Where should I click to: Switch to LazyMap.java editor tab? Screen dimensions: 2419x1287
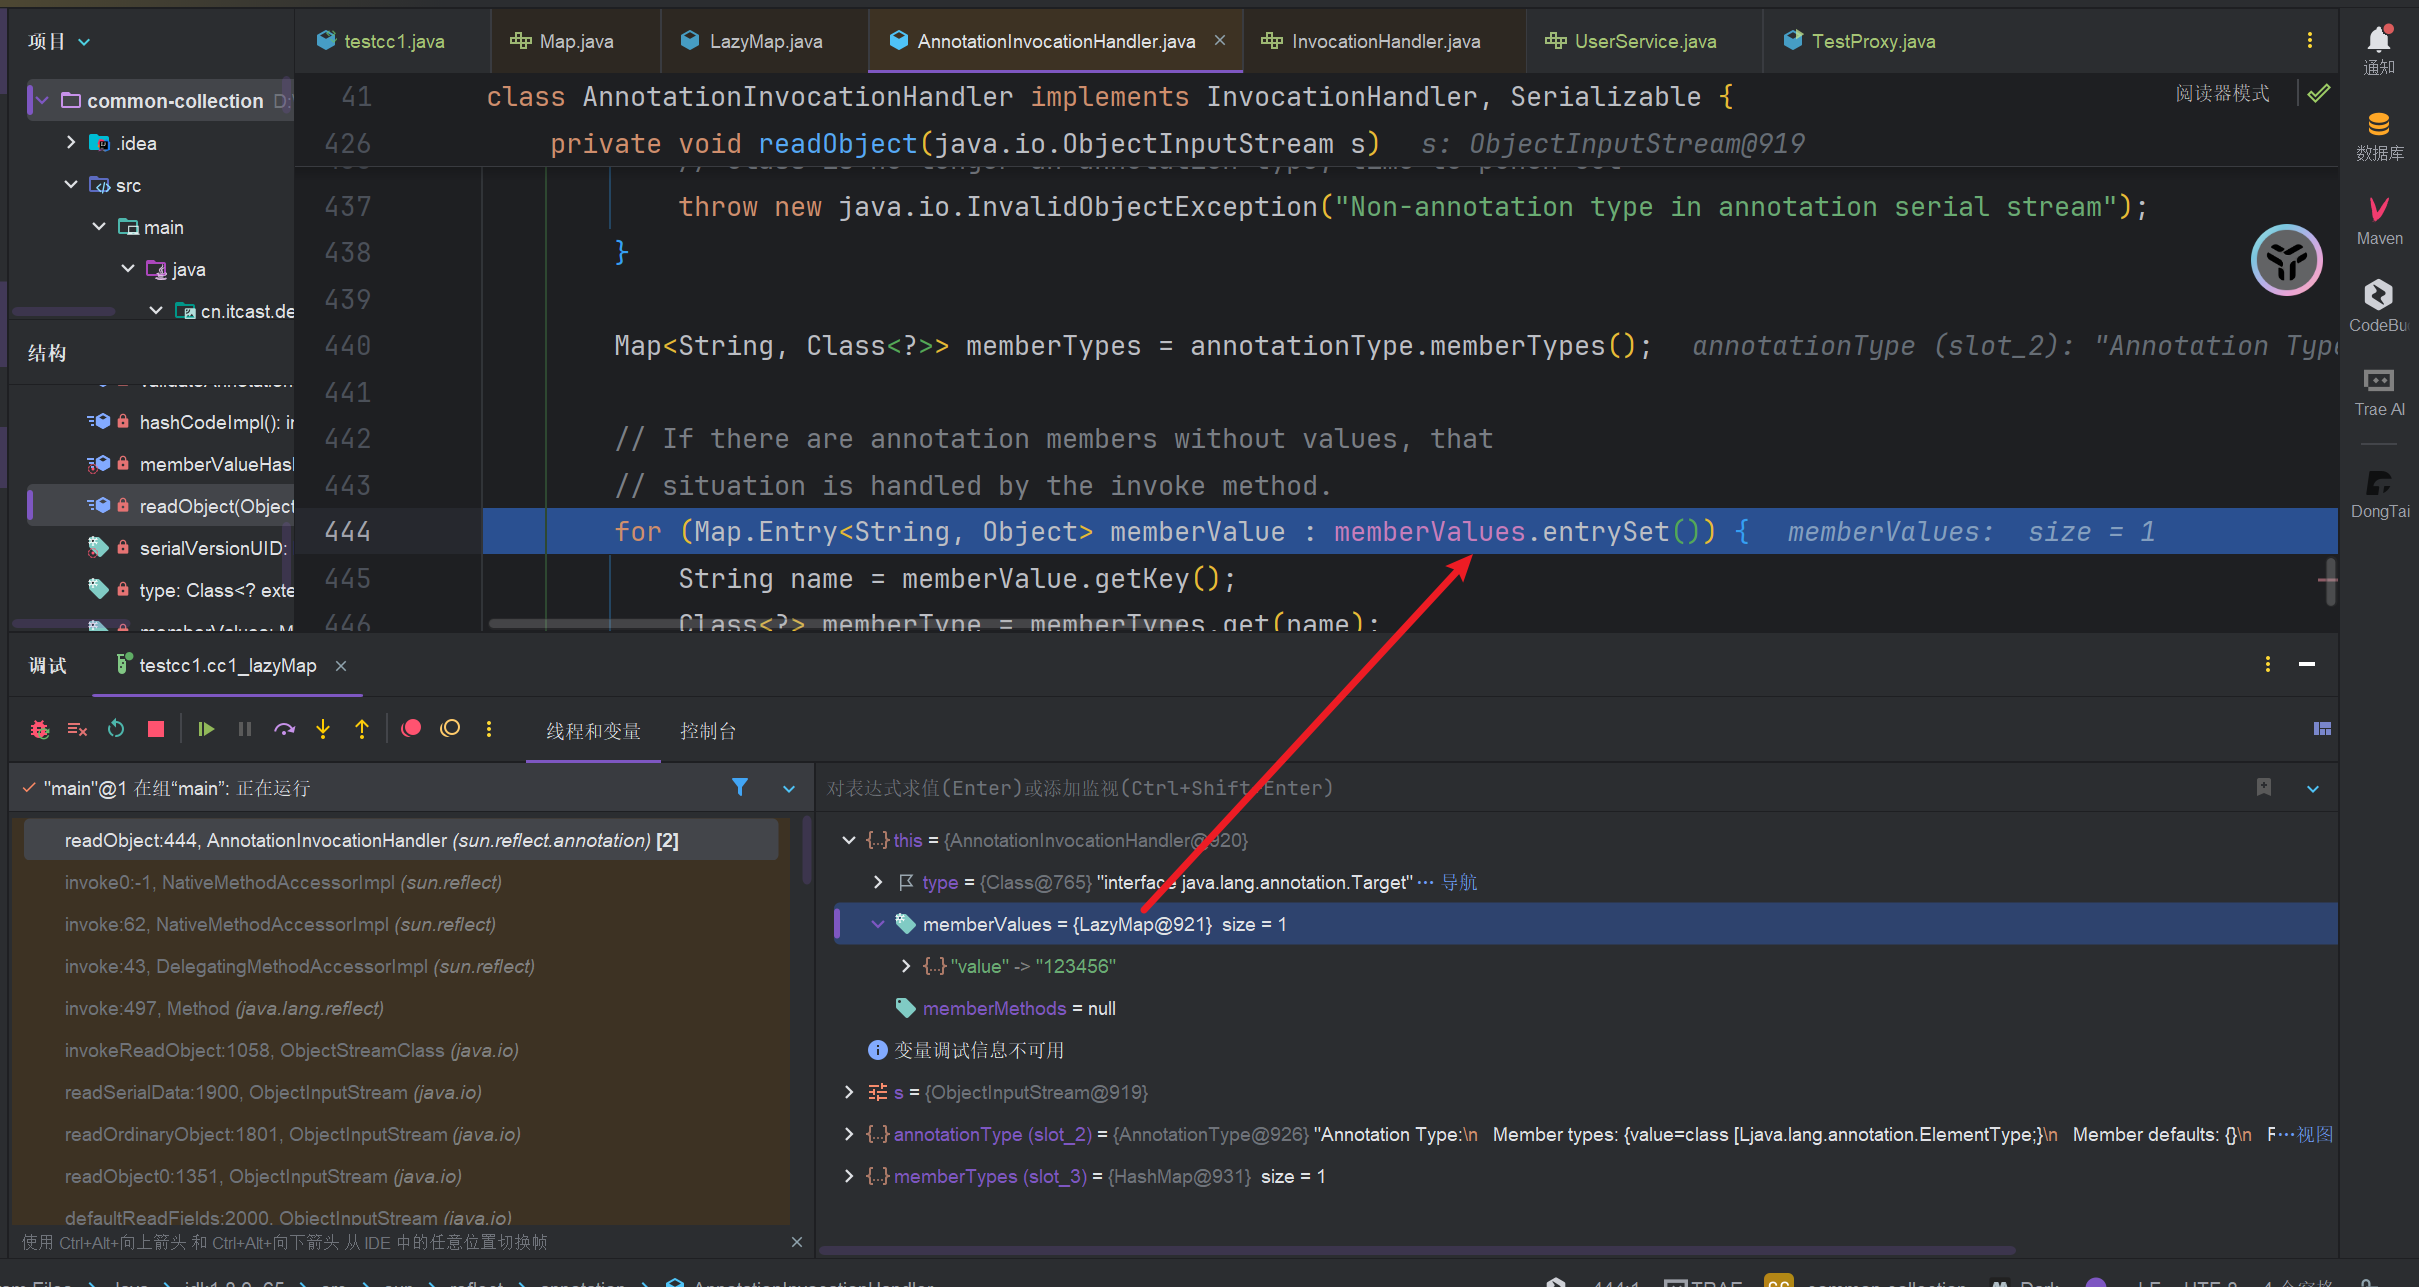point(764,41)
